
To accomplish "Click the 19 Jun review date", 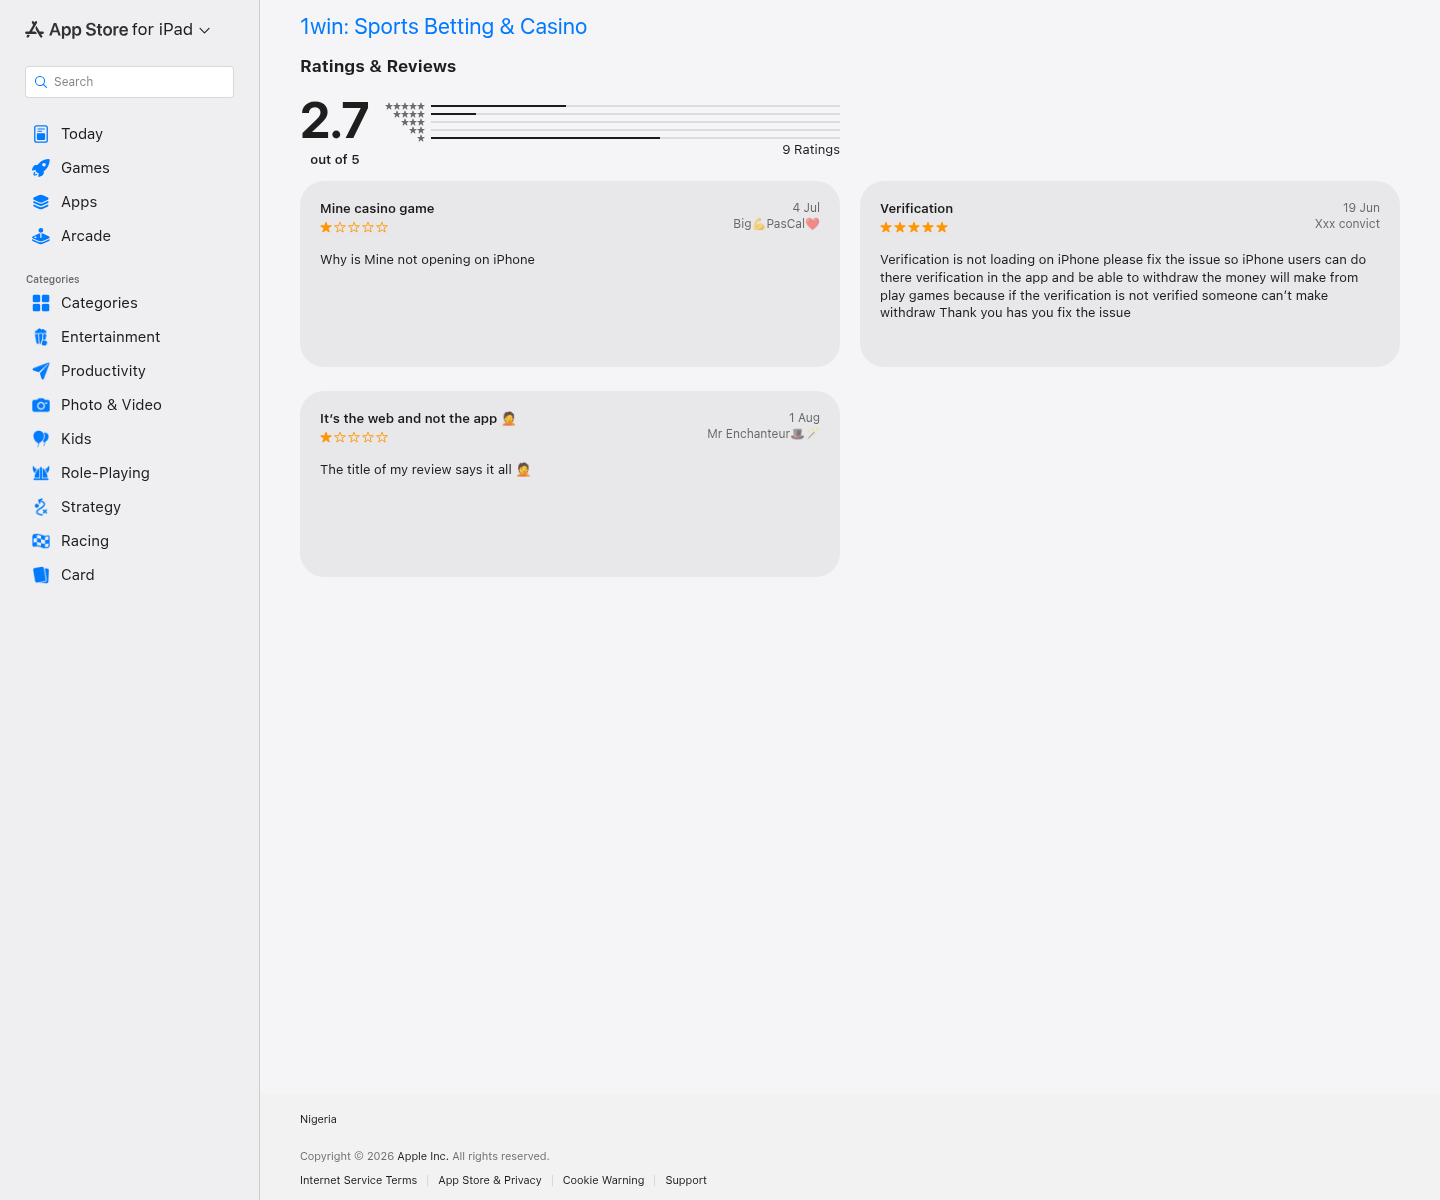I will 1361,208.
